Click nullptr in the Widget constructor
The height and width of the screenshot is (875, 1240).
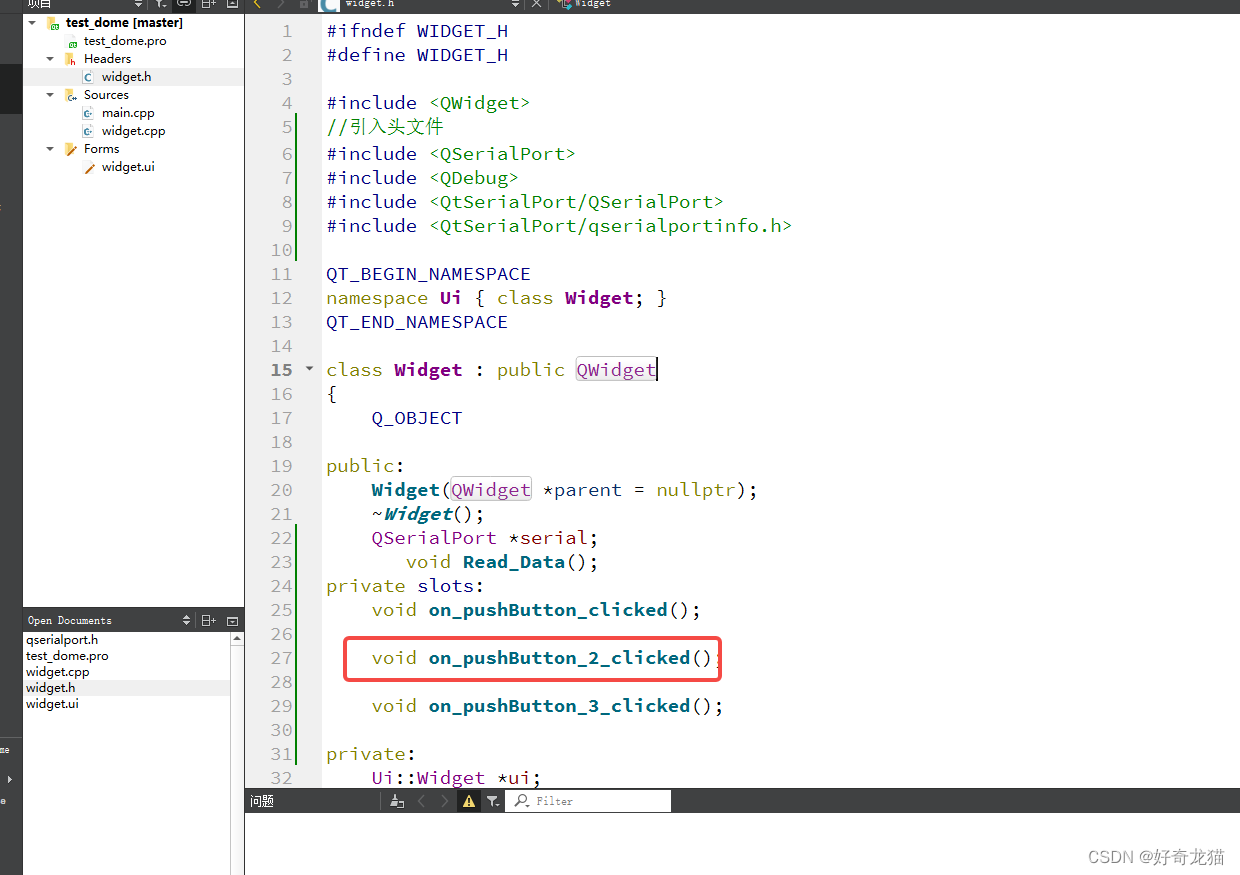tap(695, 490)
